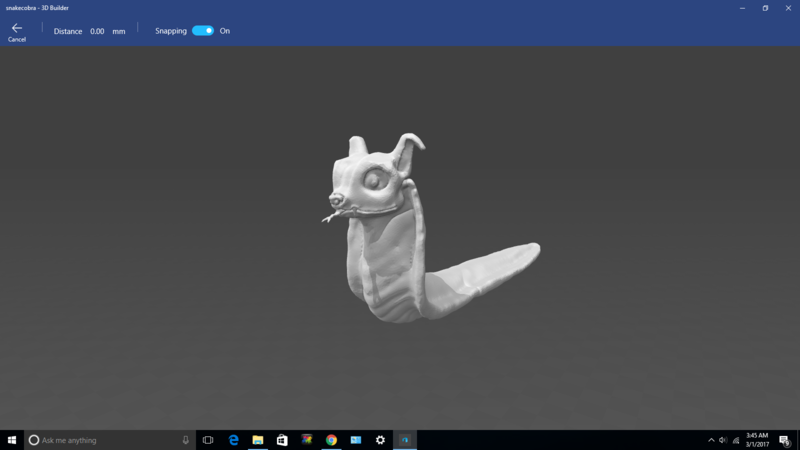Open the blue mail-like taskbar app
This screenshot has height=450, width=800.
[x=356, y=440]
